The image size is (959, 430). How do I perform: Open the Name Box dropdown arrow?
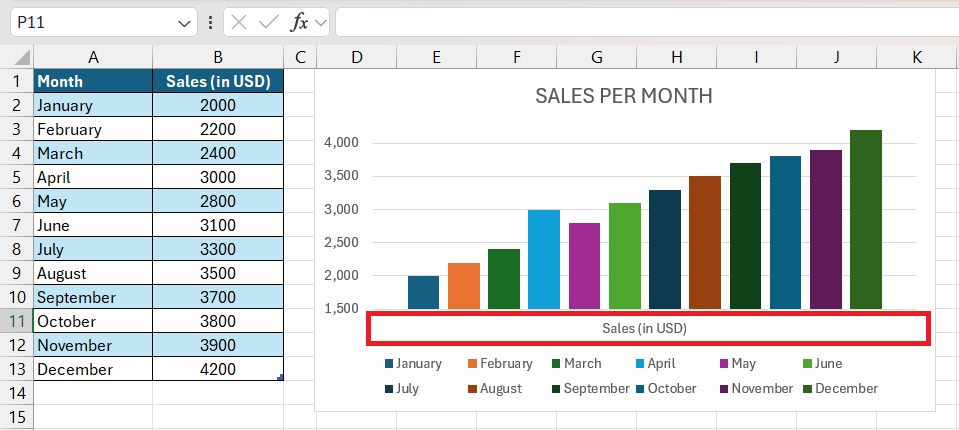coord(183,23)
